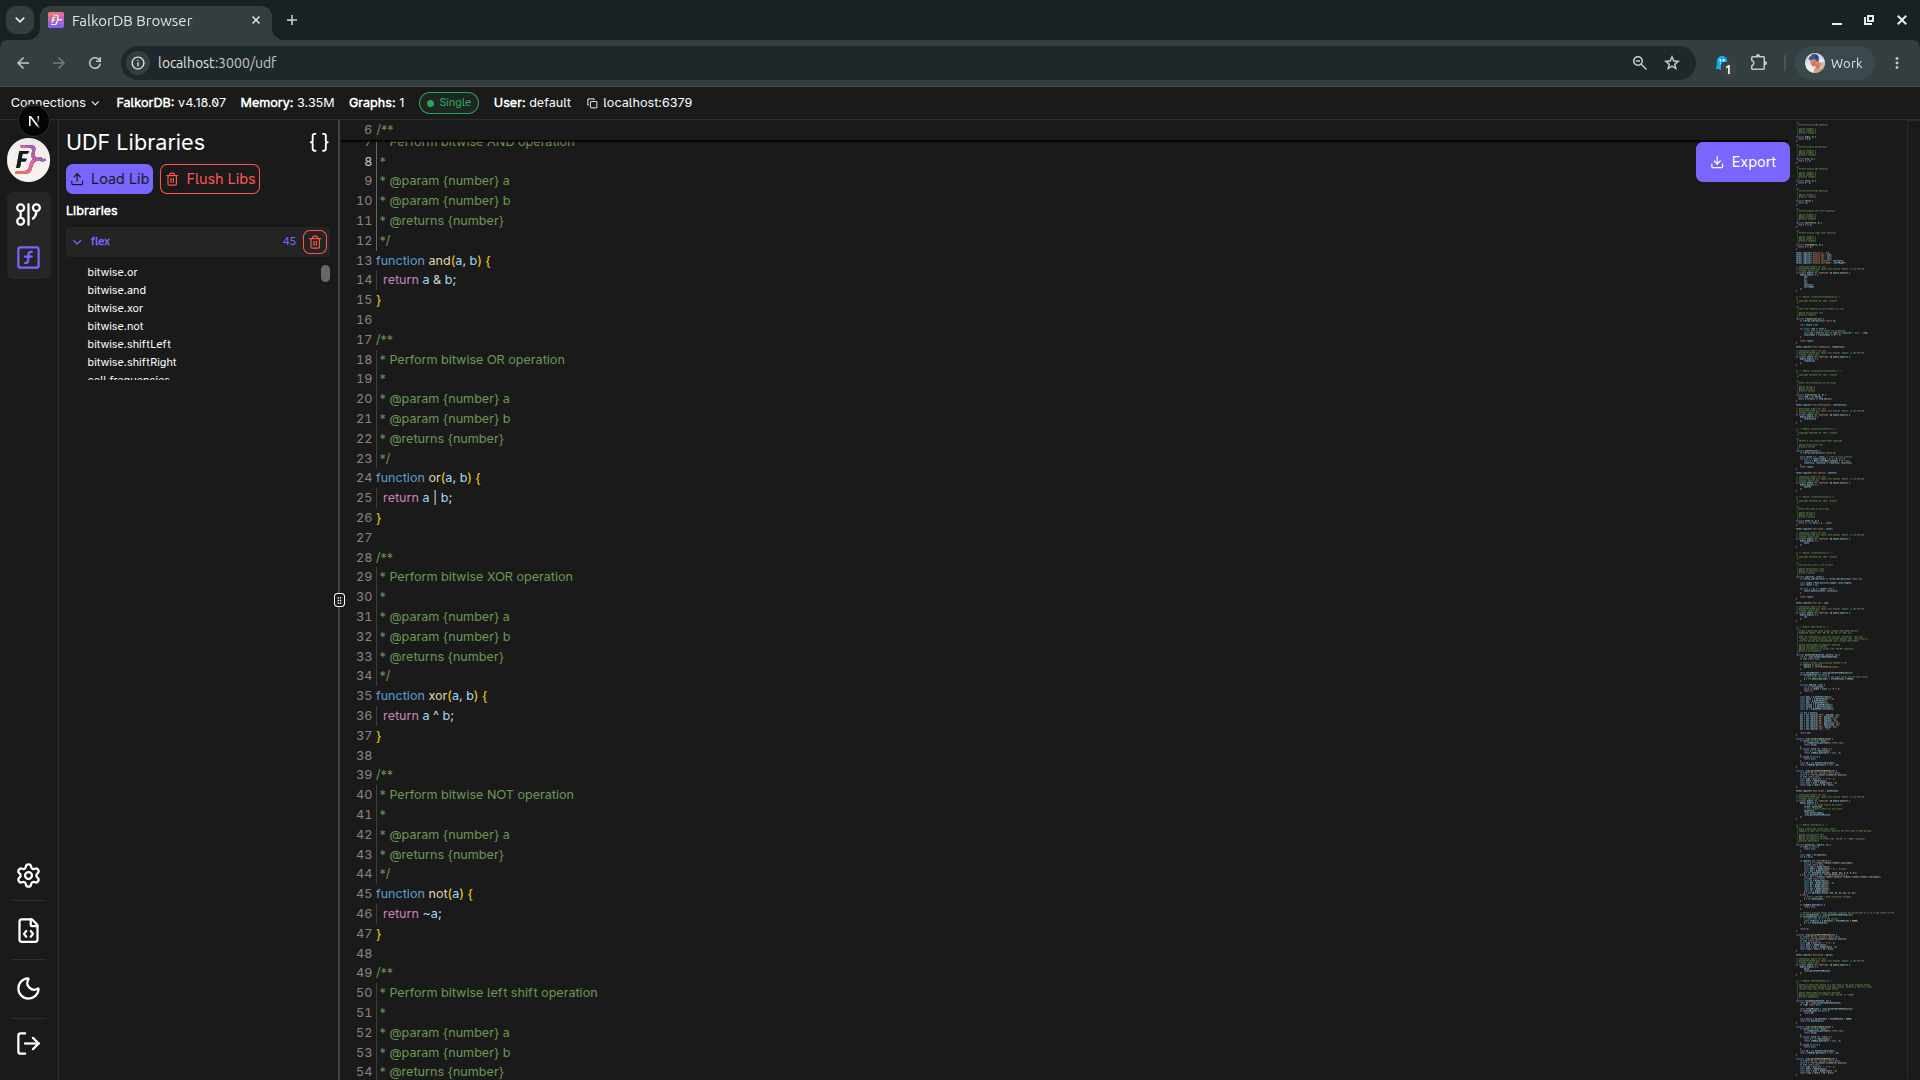Click 'return ~a;' code line

(412, 914)
